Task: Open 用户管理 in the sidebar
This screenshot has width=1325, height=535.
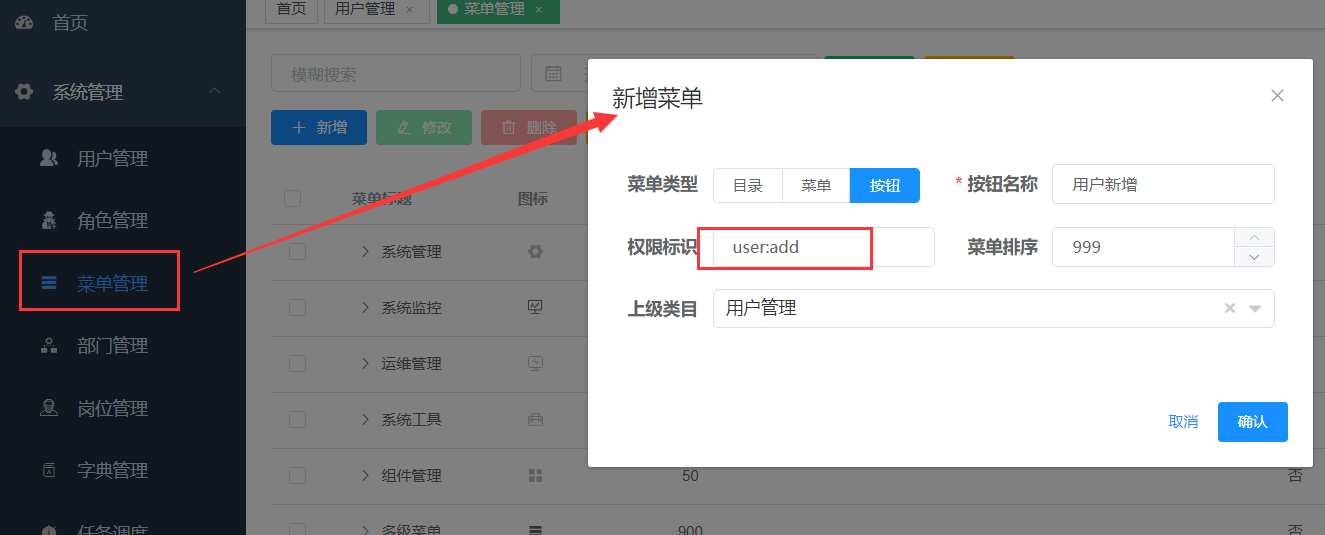Action: click(x=112, y=158)
